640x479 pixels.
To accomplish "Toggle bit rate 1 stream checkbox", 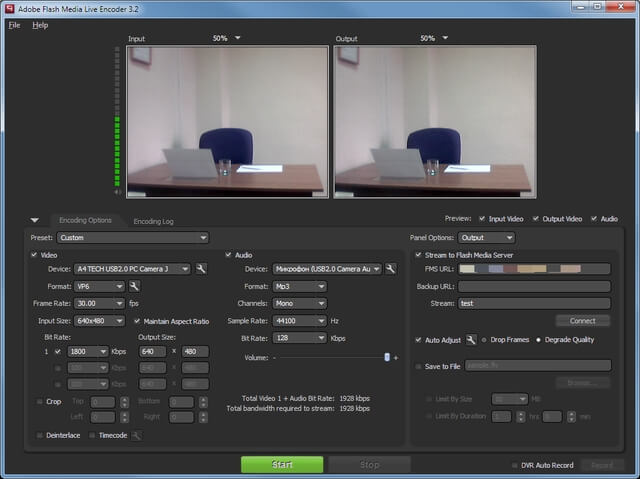I will tap(58, 351).
